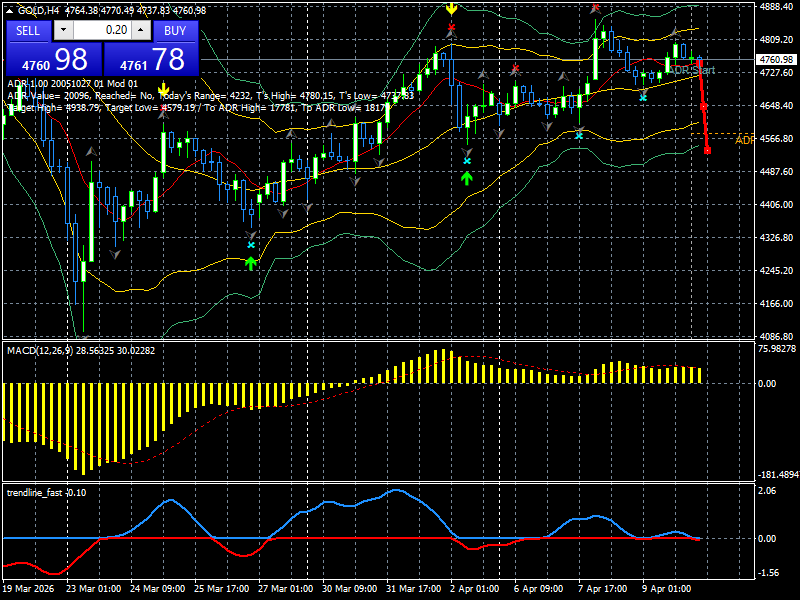Select the red cross marker below the top yellow arrow
Image resolution: width=800 pixels, height=600 pixels.
(452, 27)
